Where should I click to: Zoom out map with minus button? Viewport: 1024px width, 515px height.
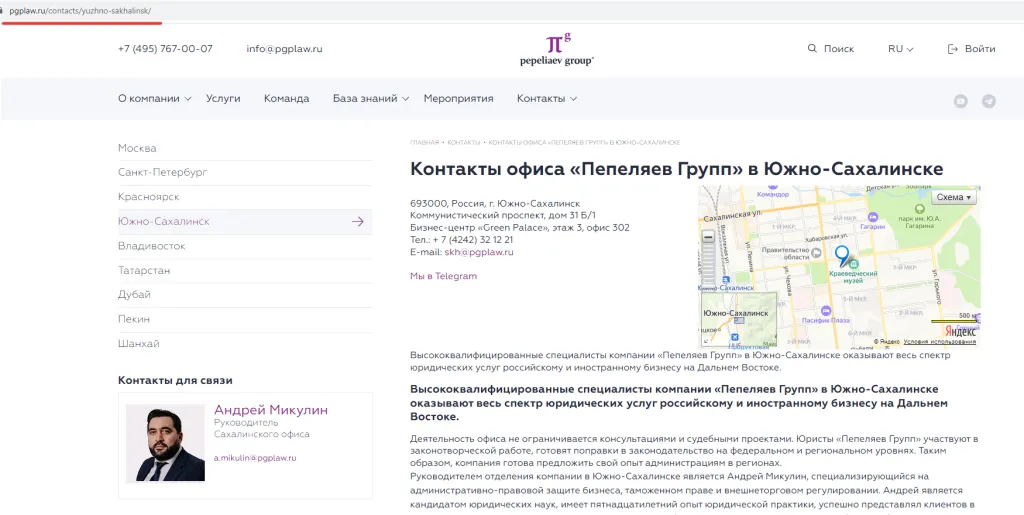[708, 237]
